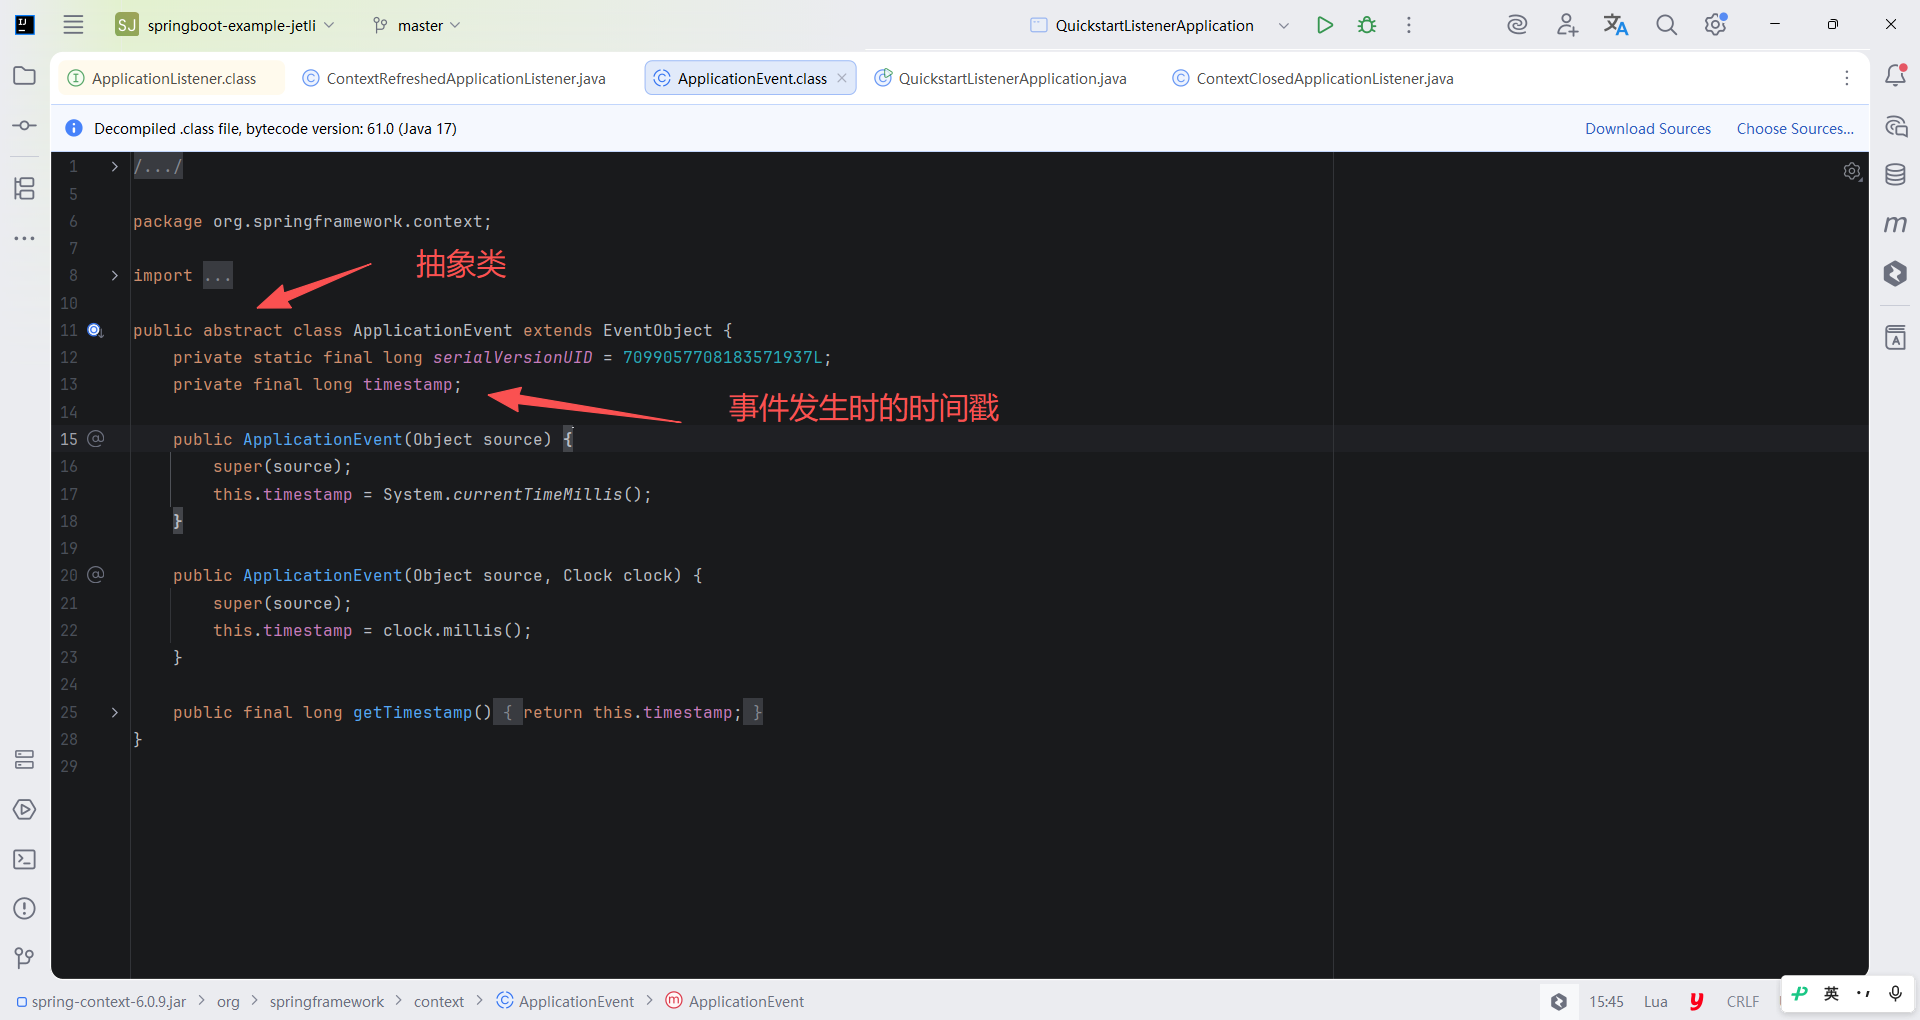Click the red Y status bar icon

pos(1697,1001)
